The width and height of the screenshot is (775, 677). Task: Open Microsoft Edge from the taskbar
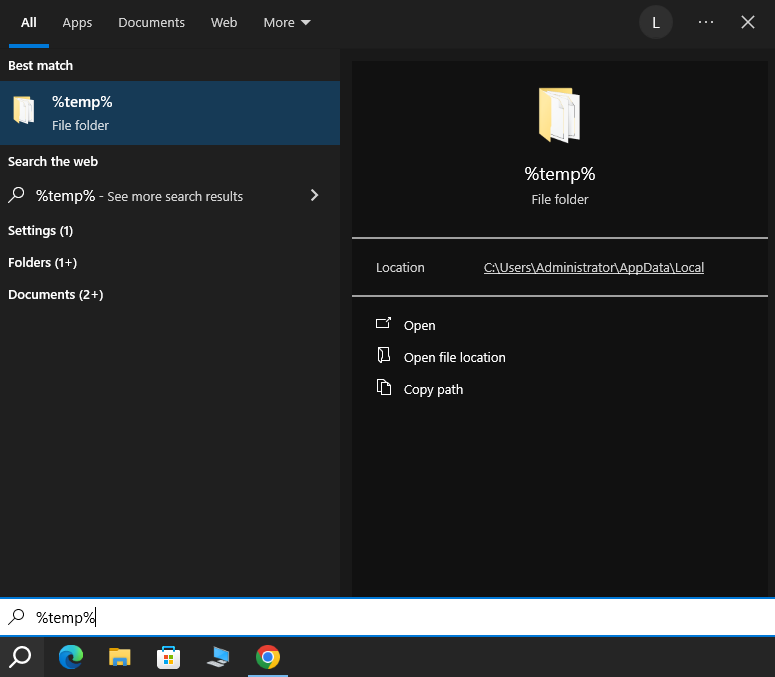(x=71, y=657)
